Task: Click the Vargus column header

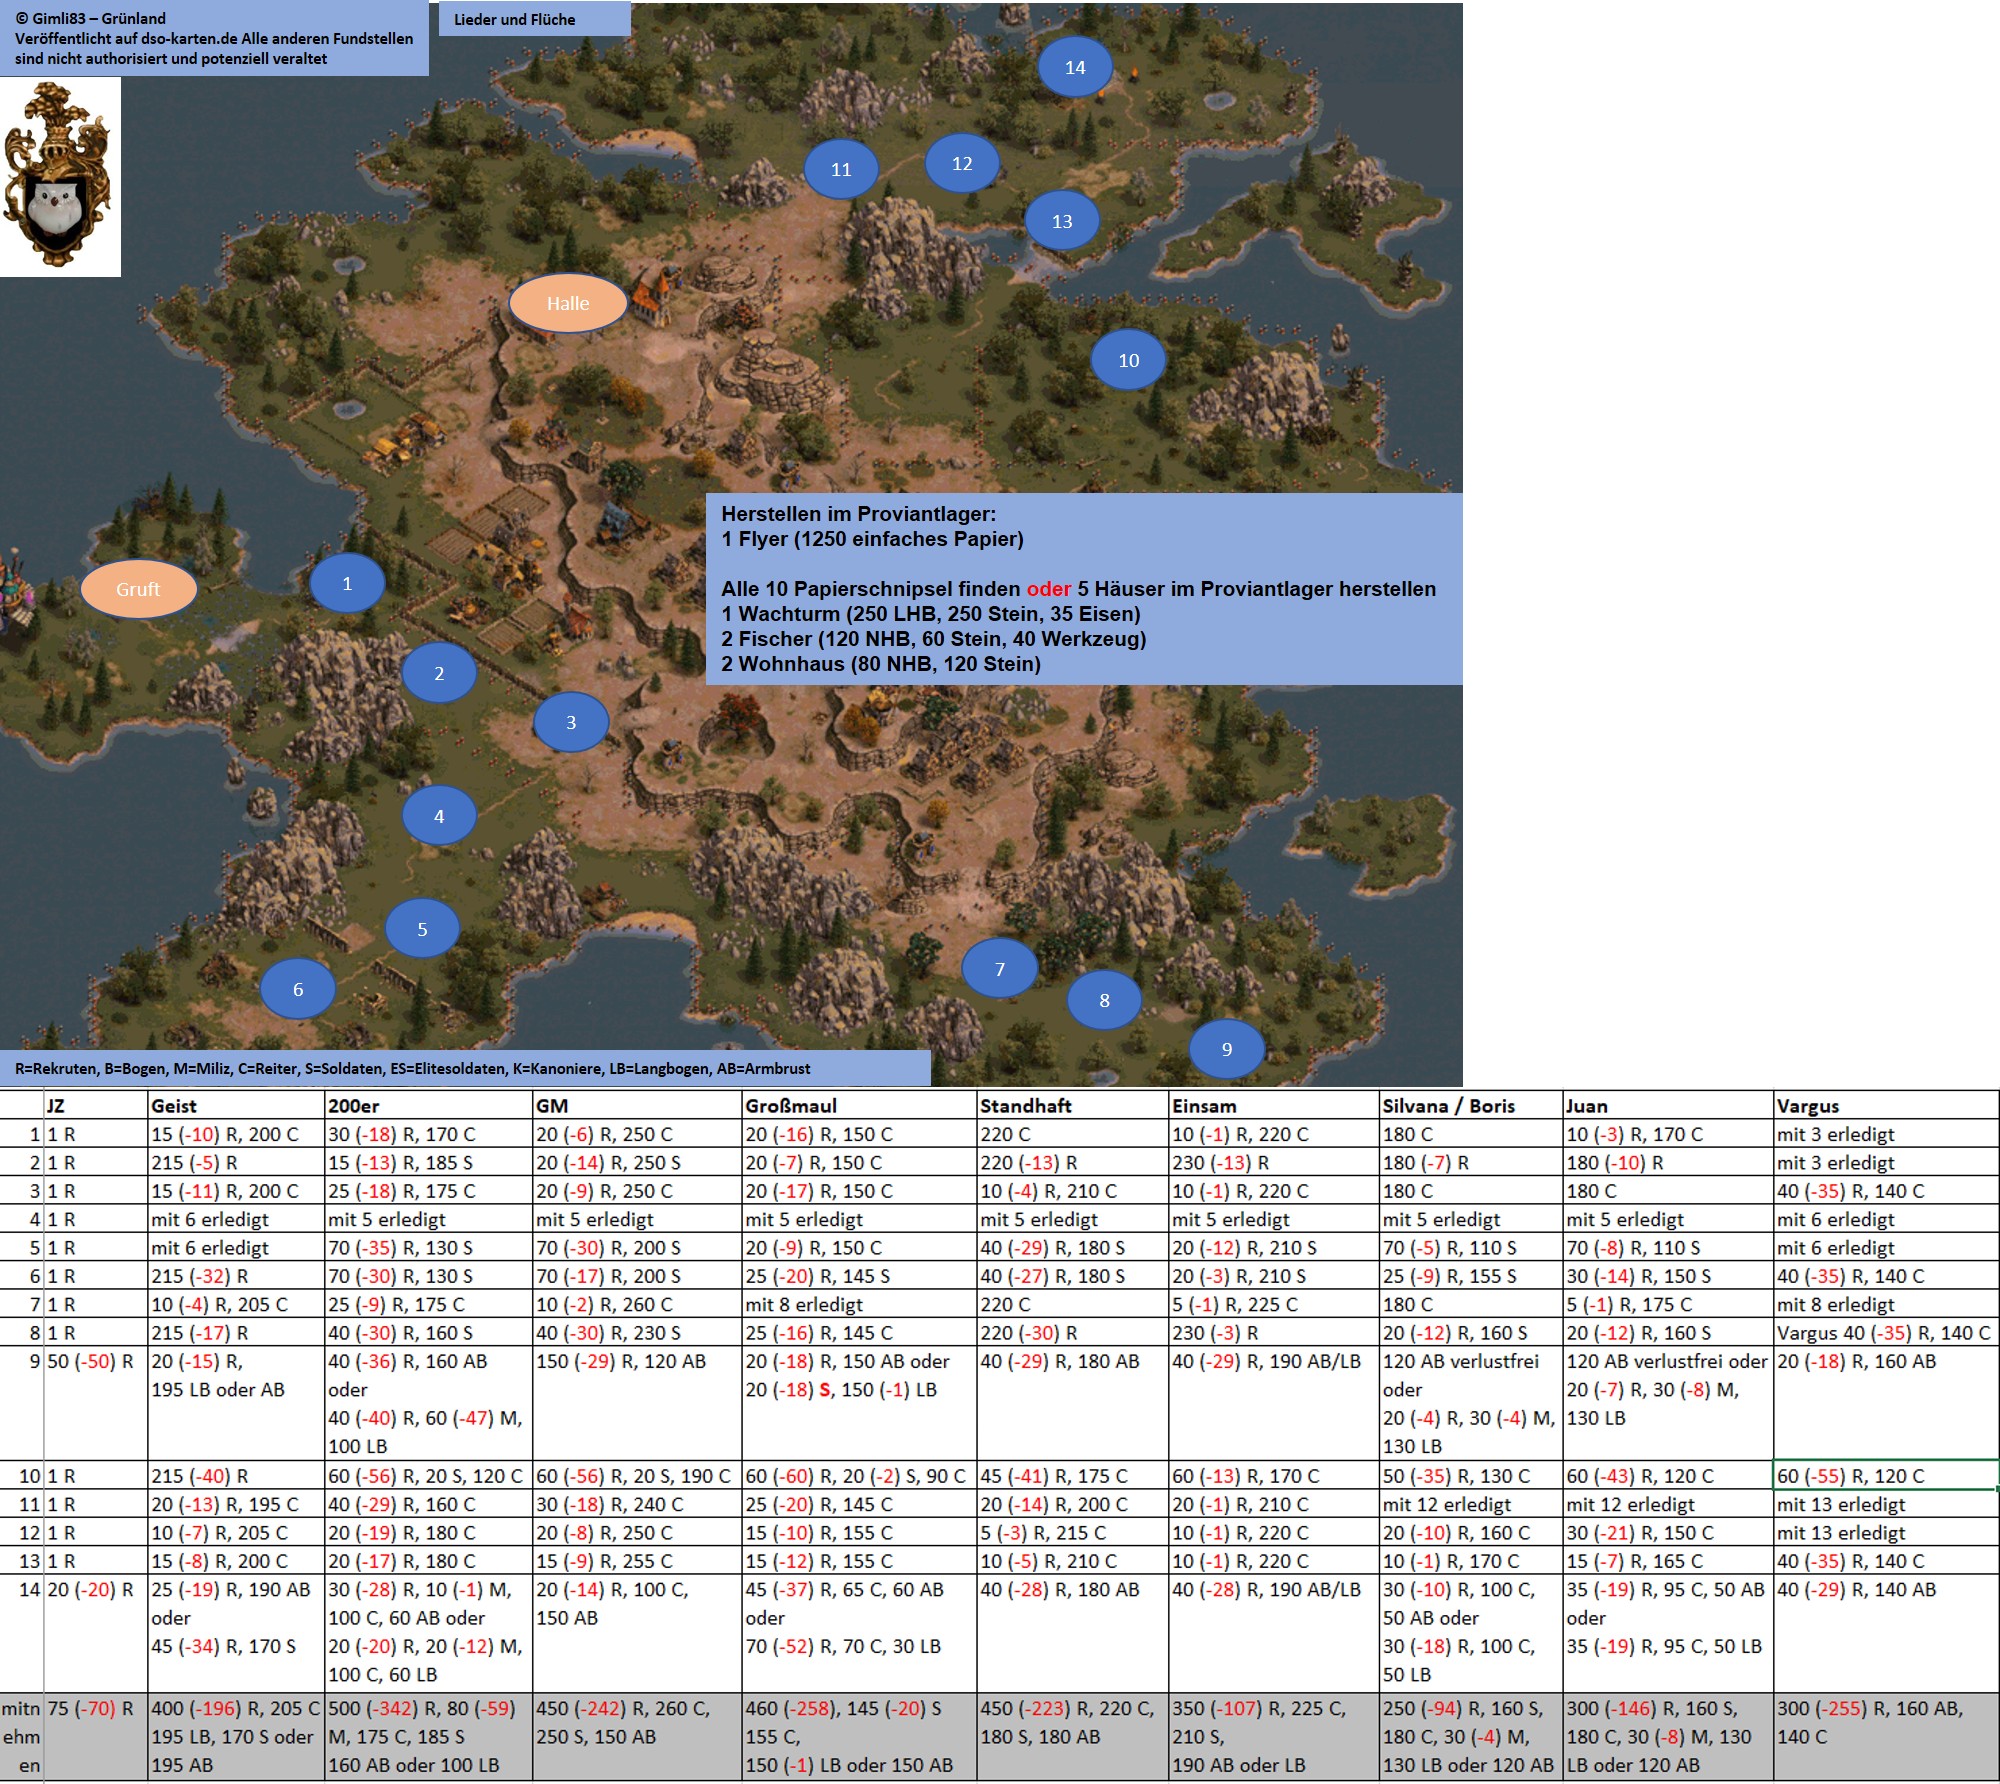Action: [1886, 1105]
